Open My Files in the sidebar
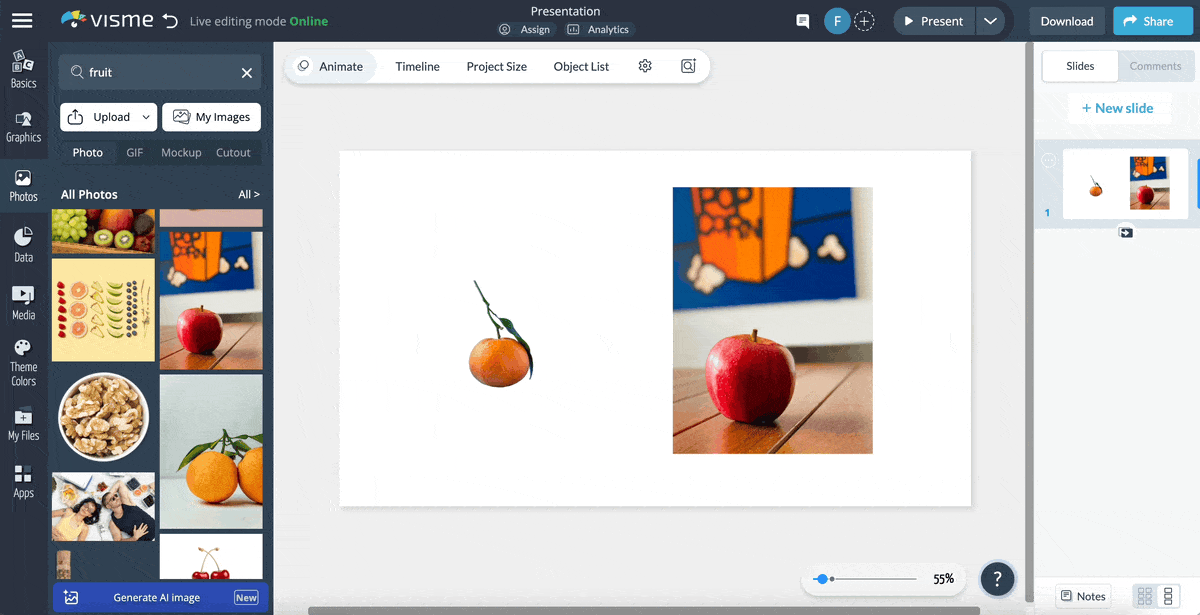 pyautogui.click(x=24, y=424)
